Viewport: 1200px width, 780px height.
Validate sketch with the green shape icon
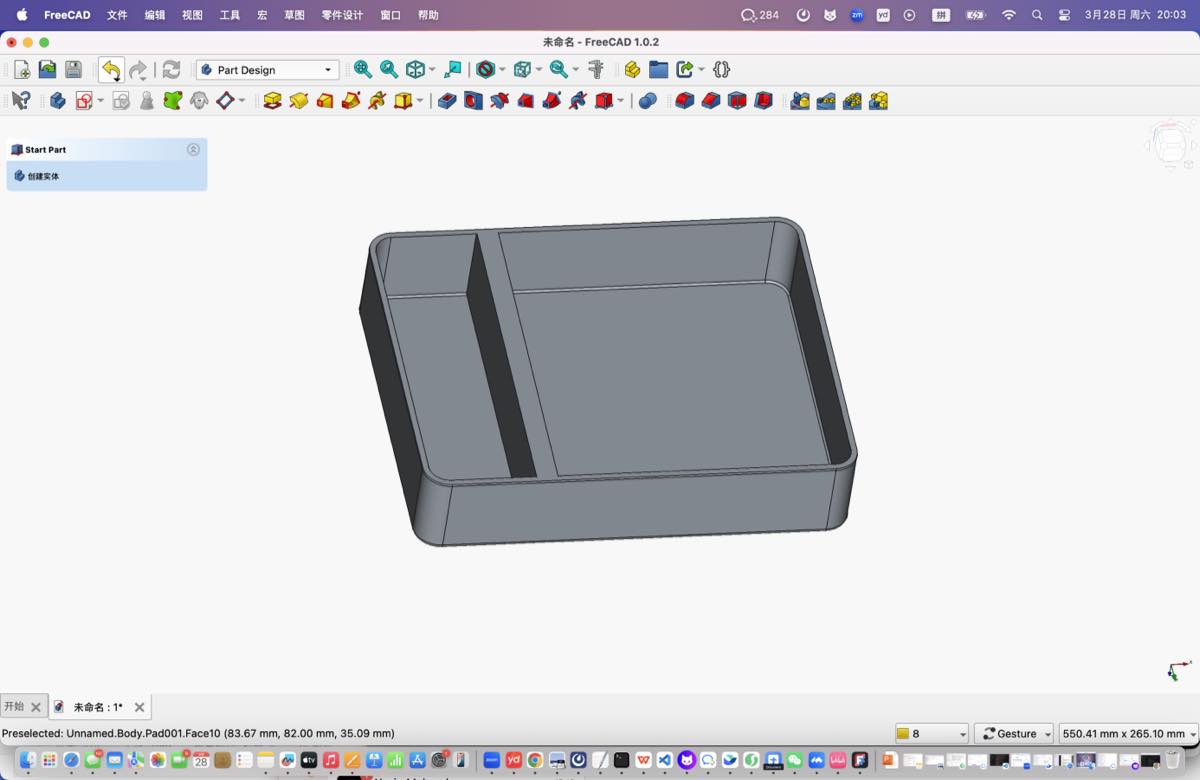coord(173,101)
